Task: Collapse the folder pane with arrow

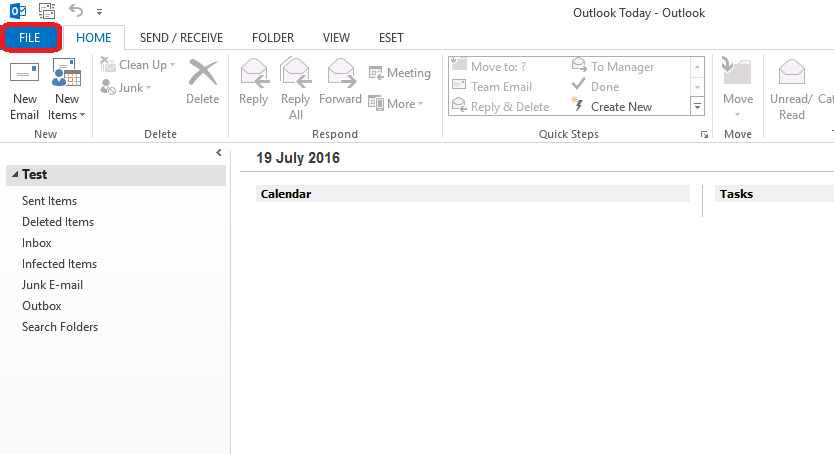Action: pos(219,153)
